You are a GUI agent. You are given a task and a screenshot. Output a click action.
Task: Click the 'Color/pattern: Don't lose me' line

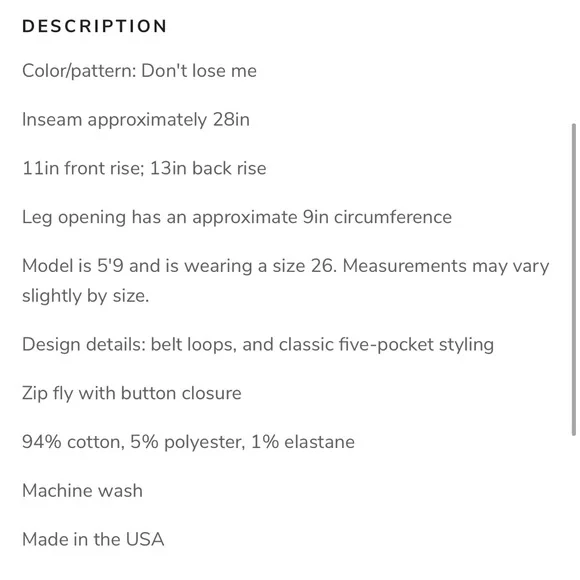click(139, 71)
